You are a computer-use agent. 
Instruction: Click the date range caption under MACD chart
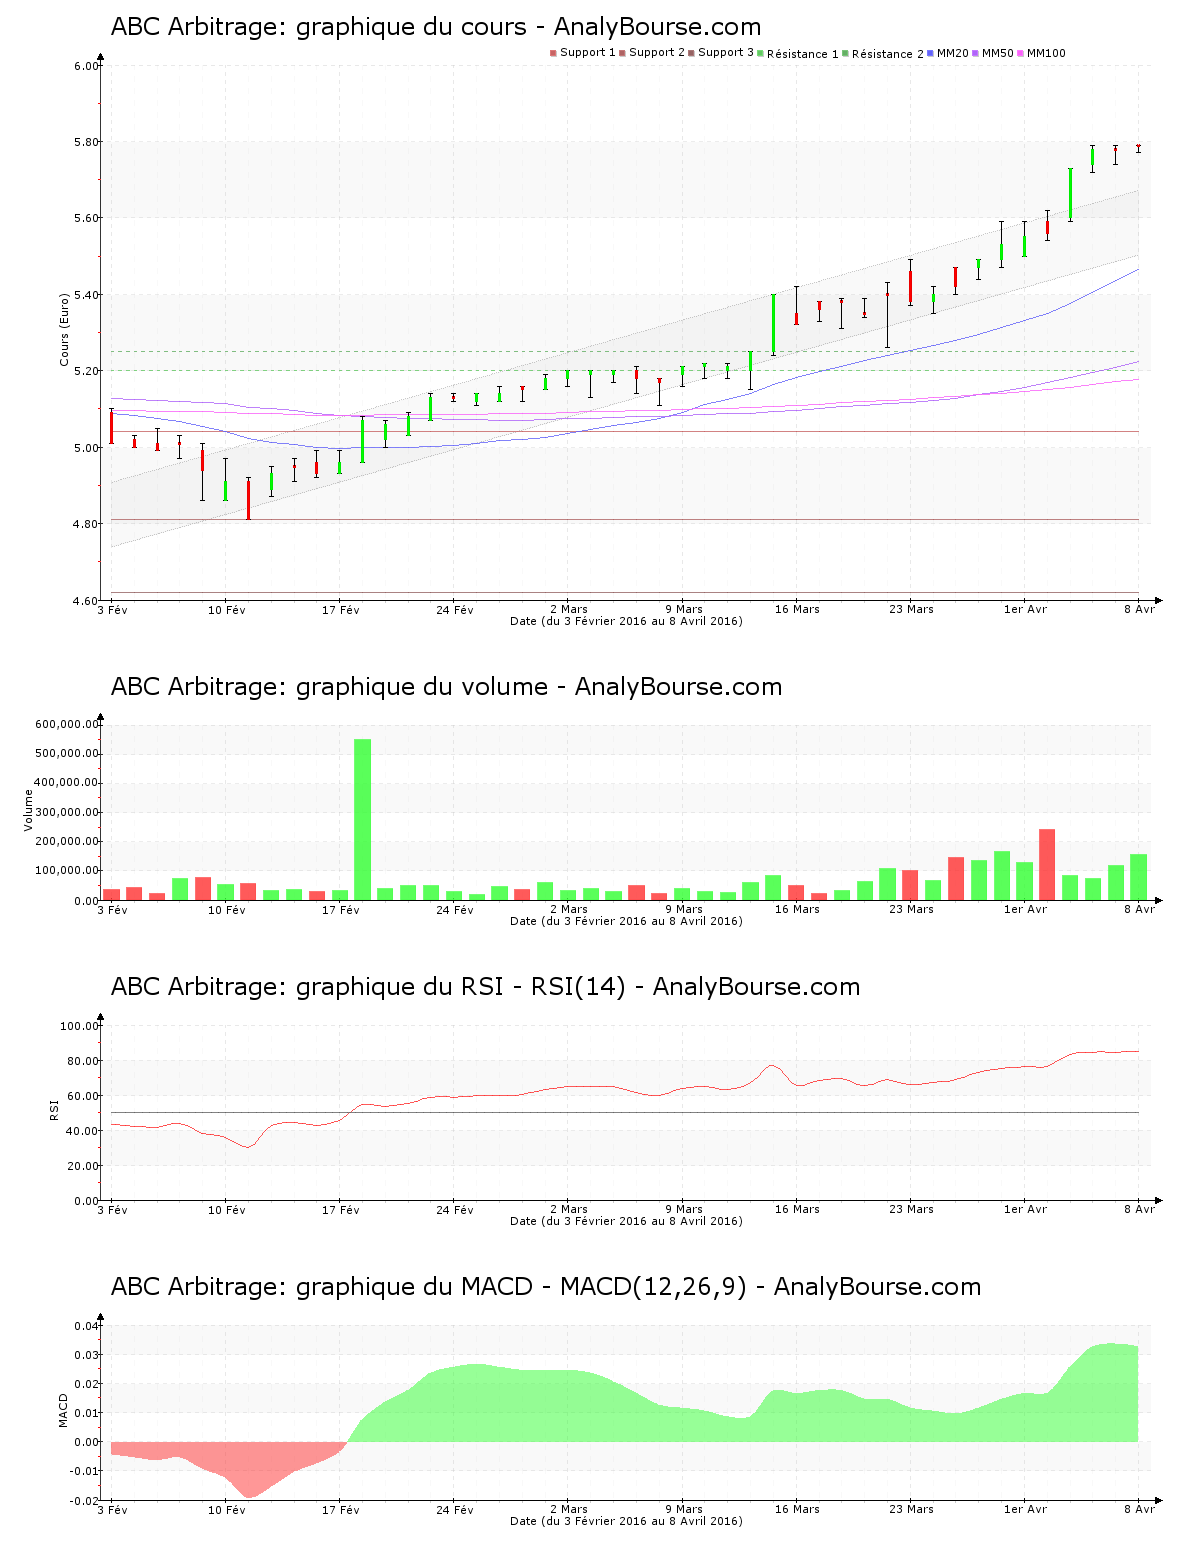coord(626,1521)
